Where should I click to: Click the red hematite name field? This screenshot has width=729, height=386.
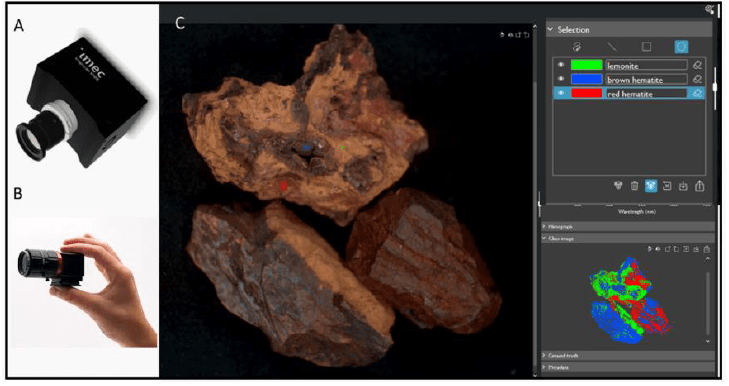click(x=646, y=93)
